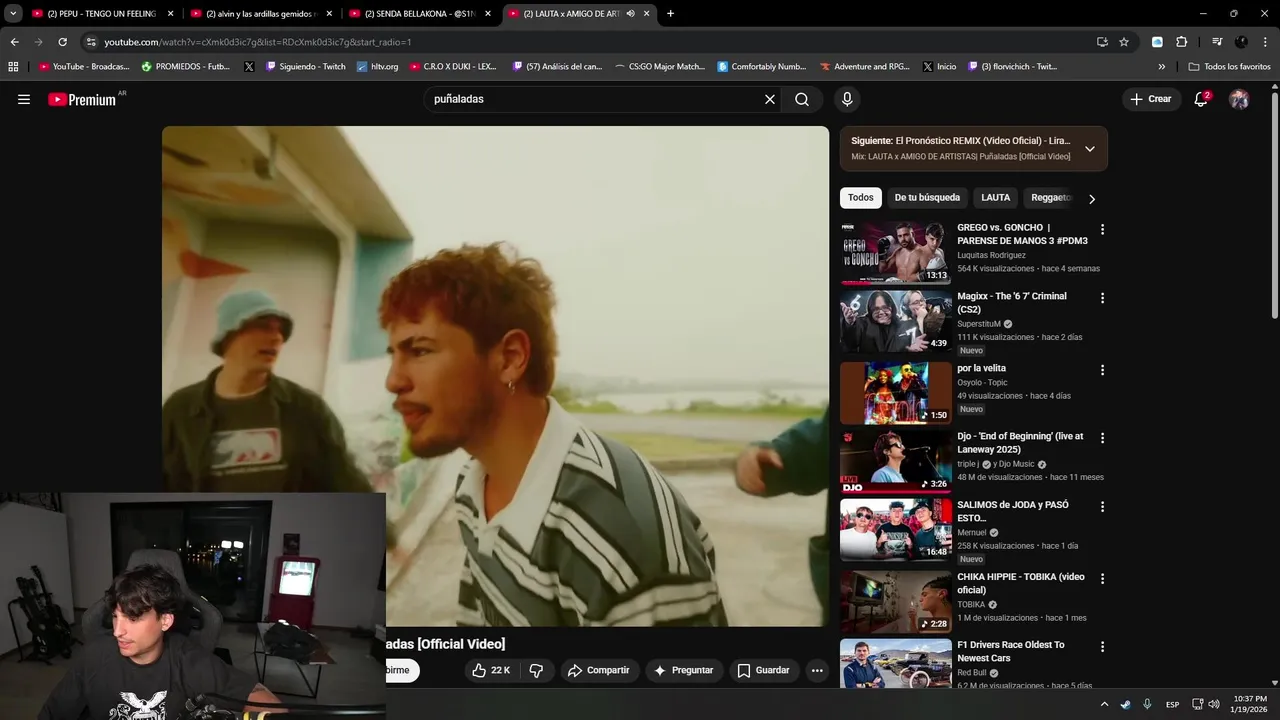Click the Preguntar button
The height and width of the screenshot is (720, 1280).
coord(684,670)
